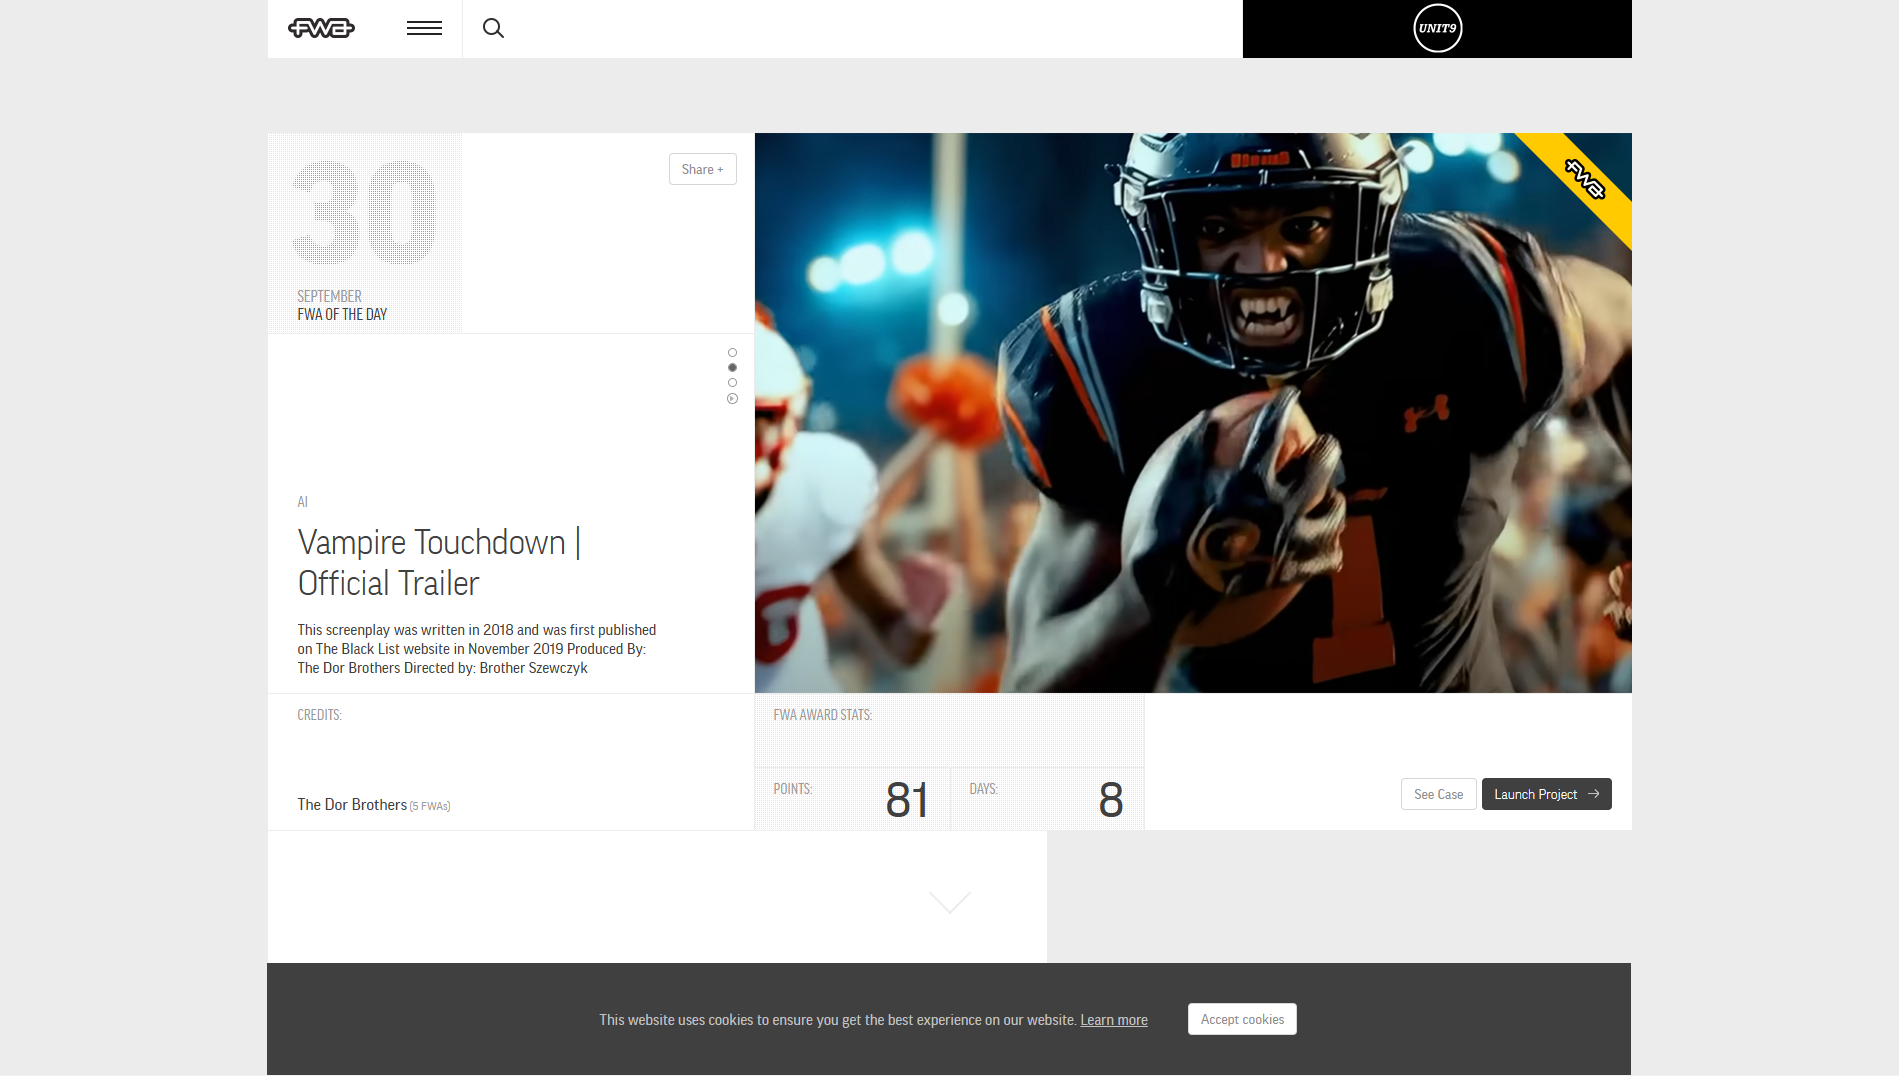Select the first slide indicator dot

[732, 353]
